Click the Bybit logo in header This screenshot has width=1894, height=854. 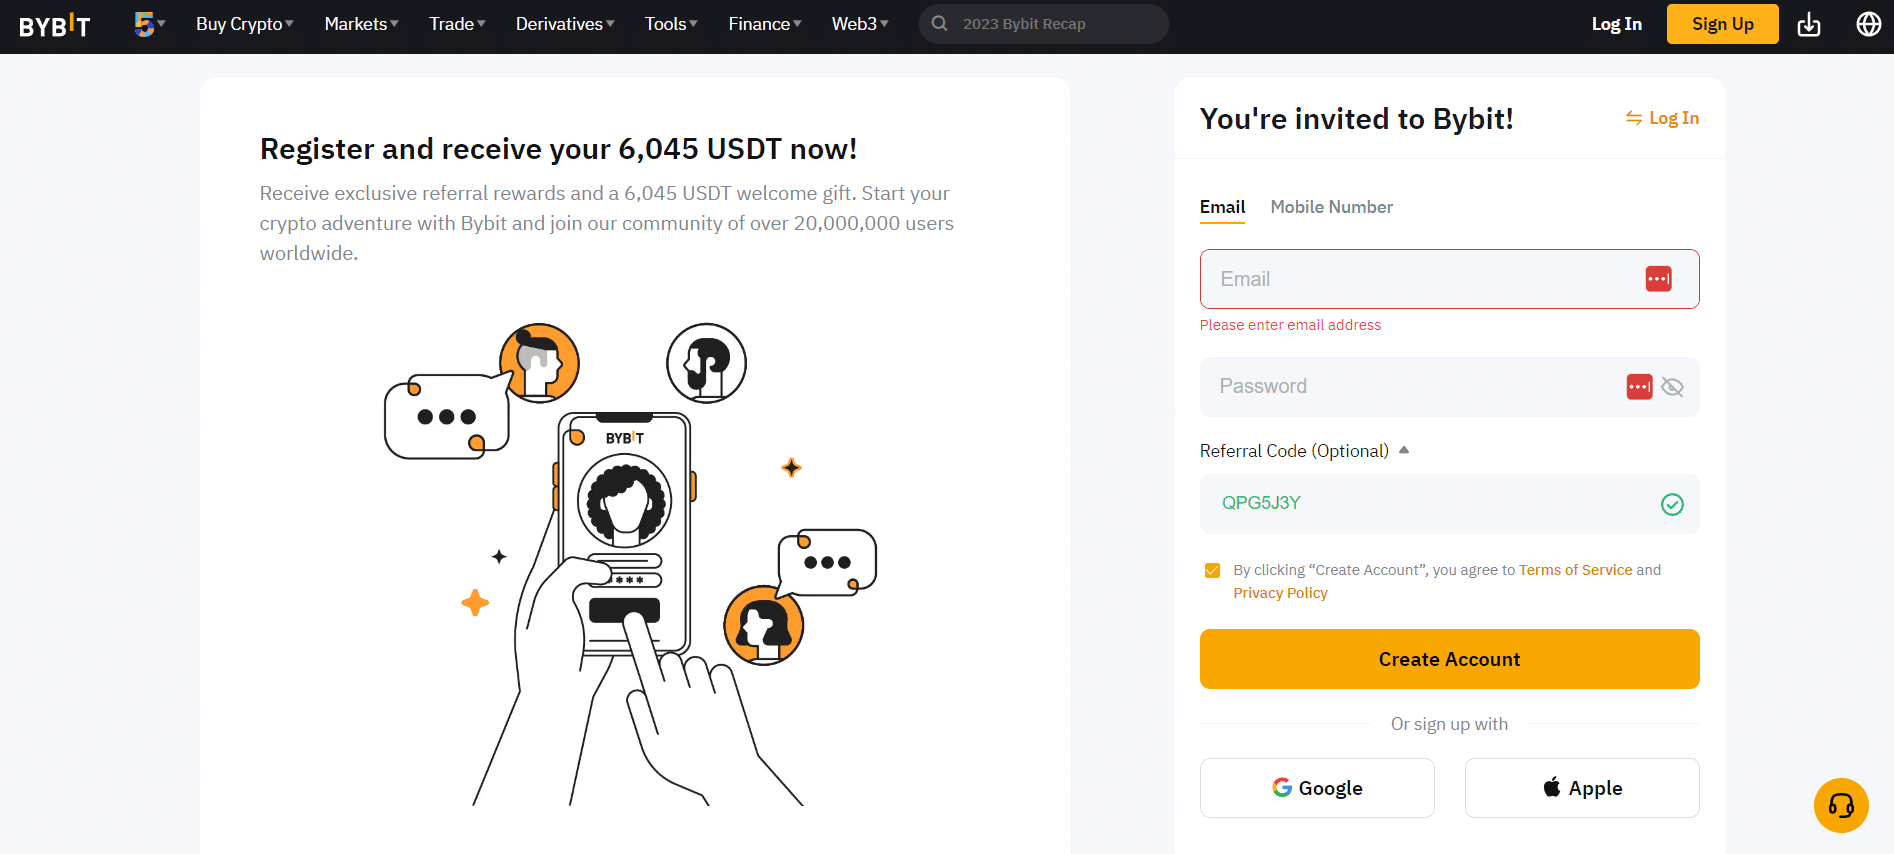pyautogui.click(x=54, y=25)
